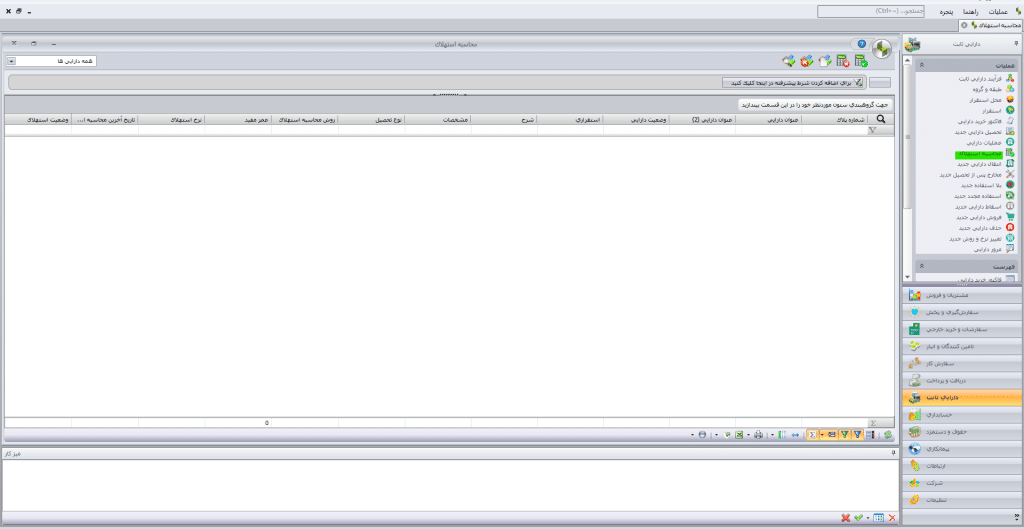Click the calculator with red mark toolbar icon
The height and width of the screenshot is (529, 1024).
click(x=843, y=61)
